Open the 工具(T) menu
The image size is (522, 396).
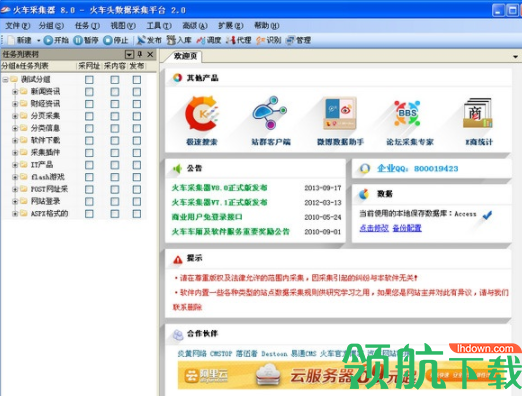(x=159, y=26)
